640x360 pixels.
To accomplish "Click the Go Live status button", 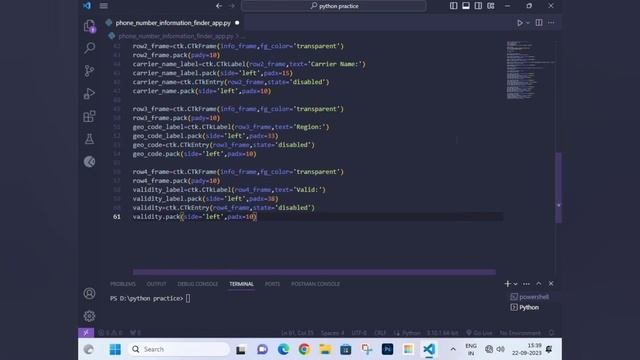I will pos(479,333).
